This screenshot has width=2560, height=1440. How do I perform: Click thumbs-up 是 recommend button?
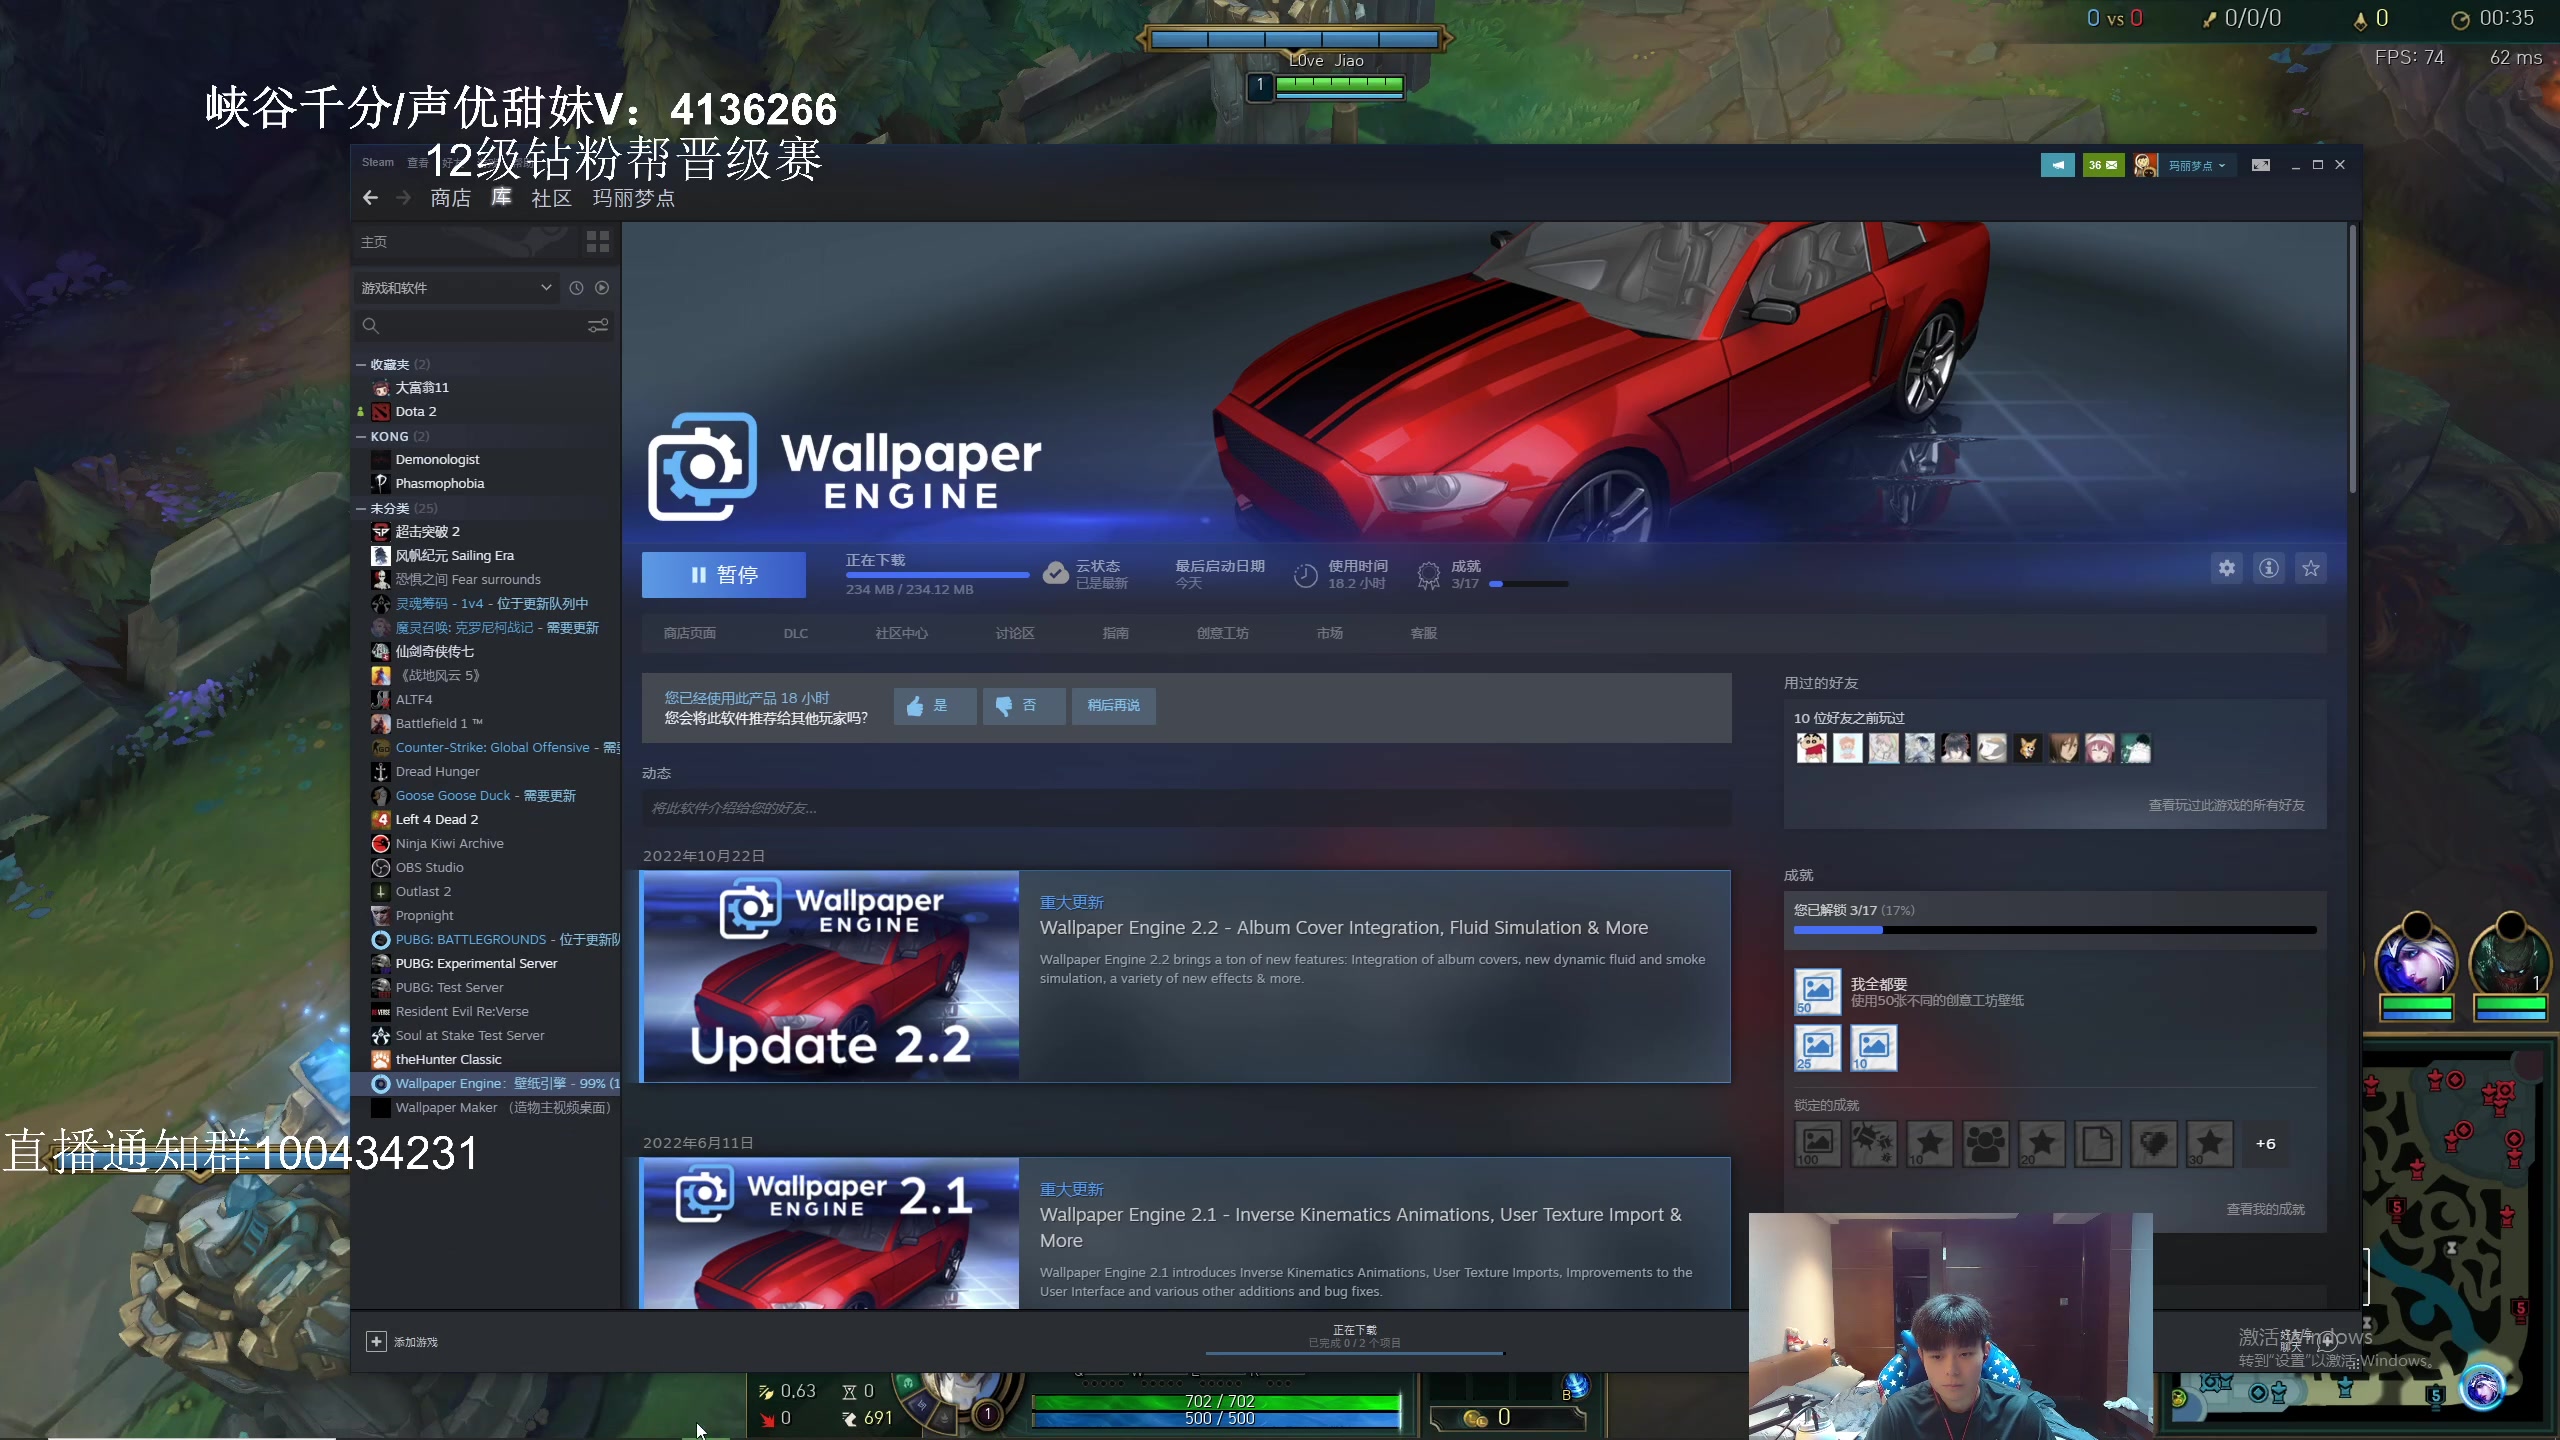[x=935, y=706]
